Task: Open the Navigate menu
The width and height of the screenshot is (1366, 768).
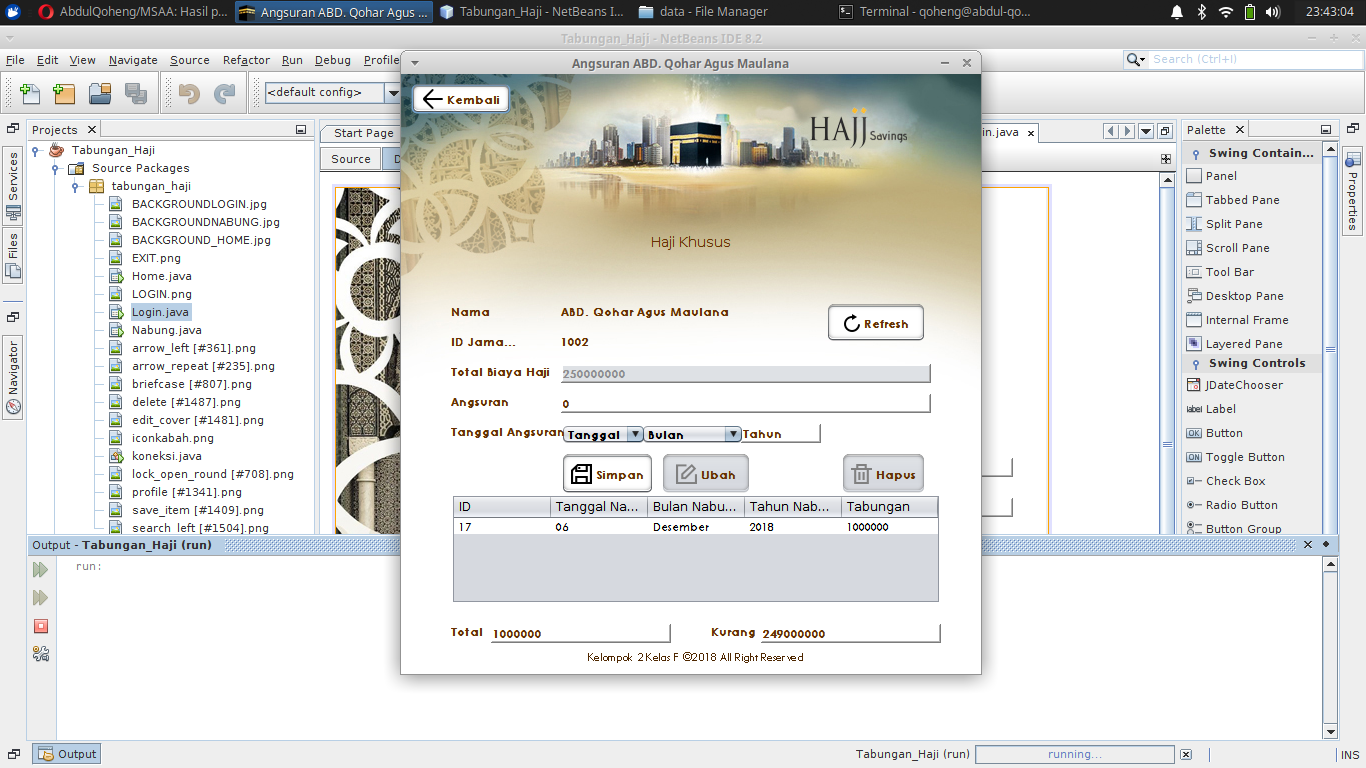Action: click(x=133, y=60)
